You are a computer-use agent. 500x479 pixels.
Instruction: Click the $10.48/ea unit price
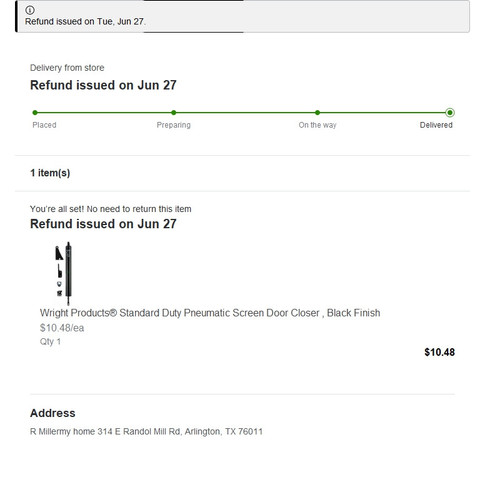[x=62, y=328]
